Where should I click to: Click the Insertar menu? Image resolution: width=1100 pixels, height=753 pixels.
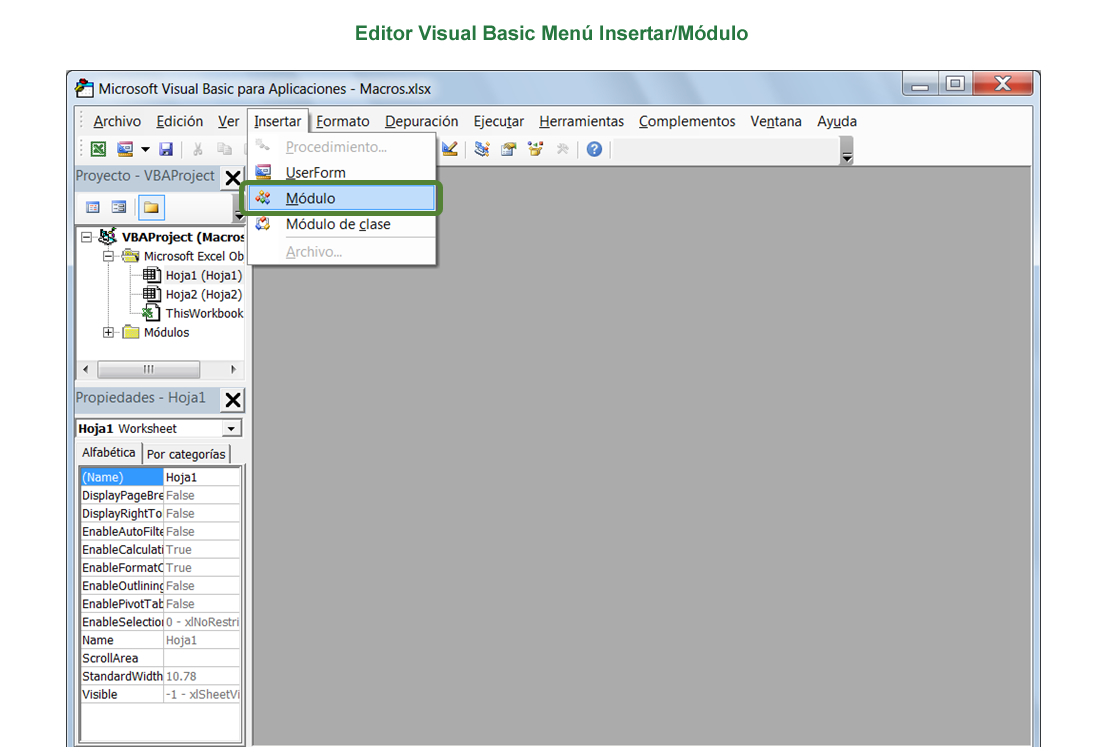277,121
